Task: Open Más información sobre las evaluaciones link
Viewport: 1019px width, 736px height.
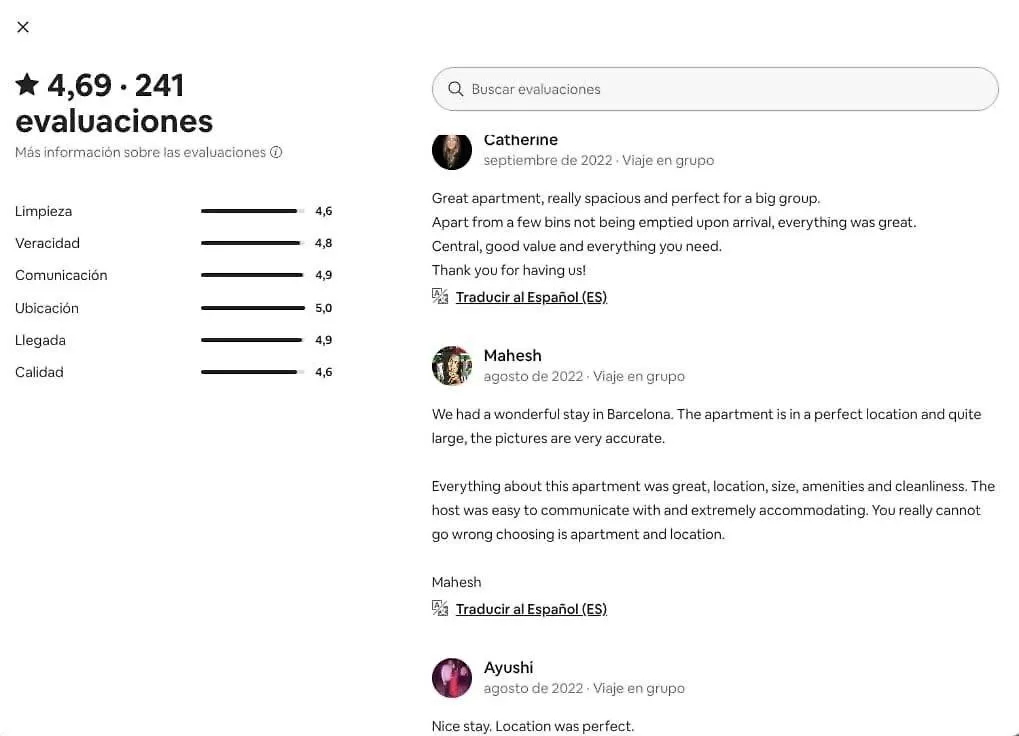Action: [x=140, y=152]
